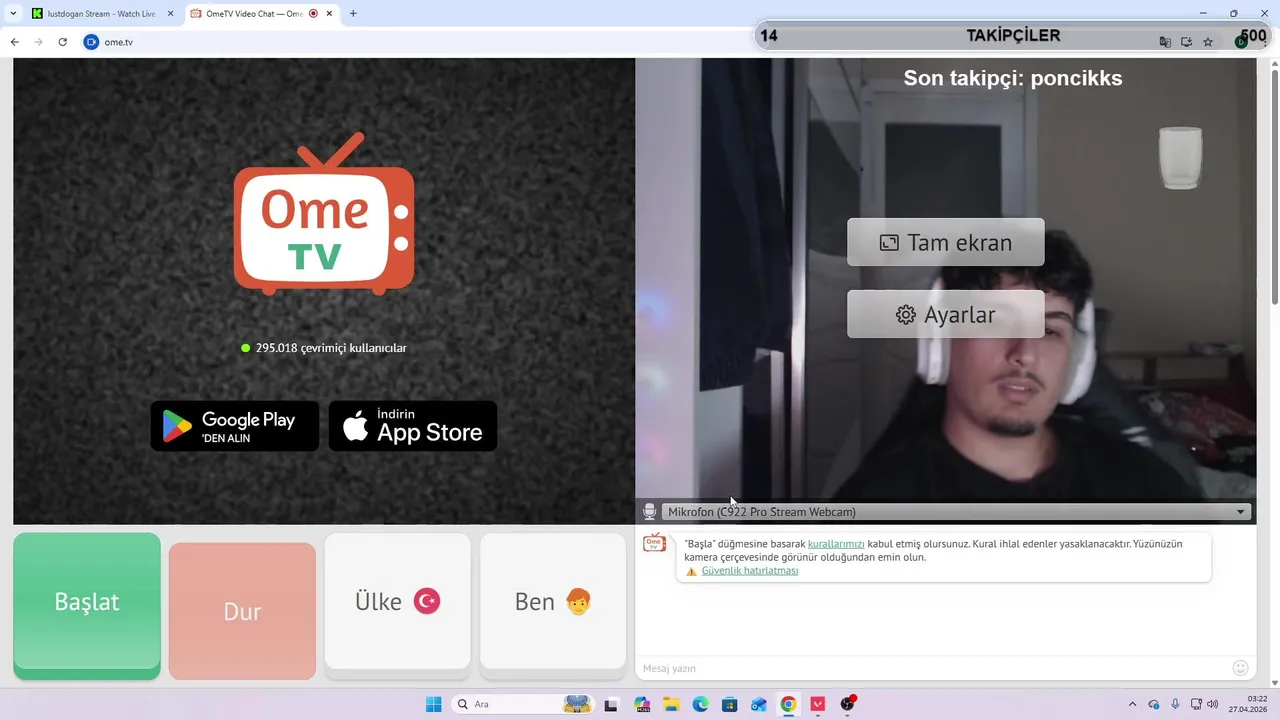Open the network tray icon
Viewport: 1280px width, 720px height.
point(1196,704)
